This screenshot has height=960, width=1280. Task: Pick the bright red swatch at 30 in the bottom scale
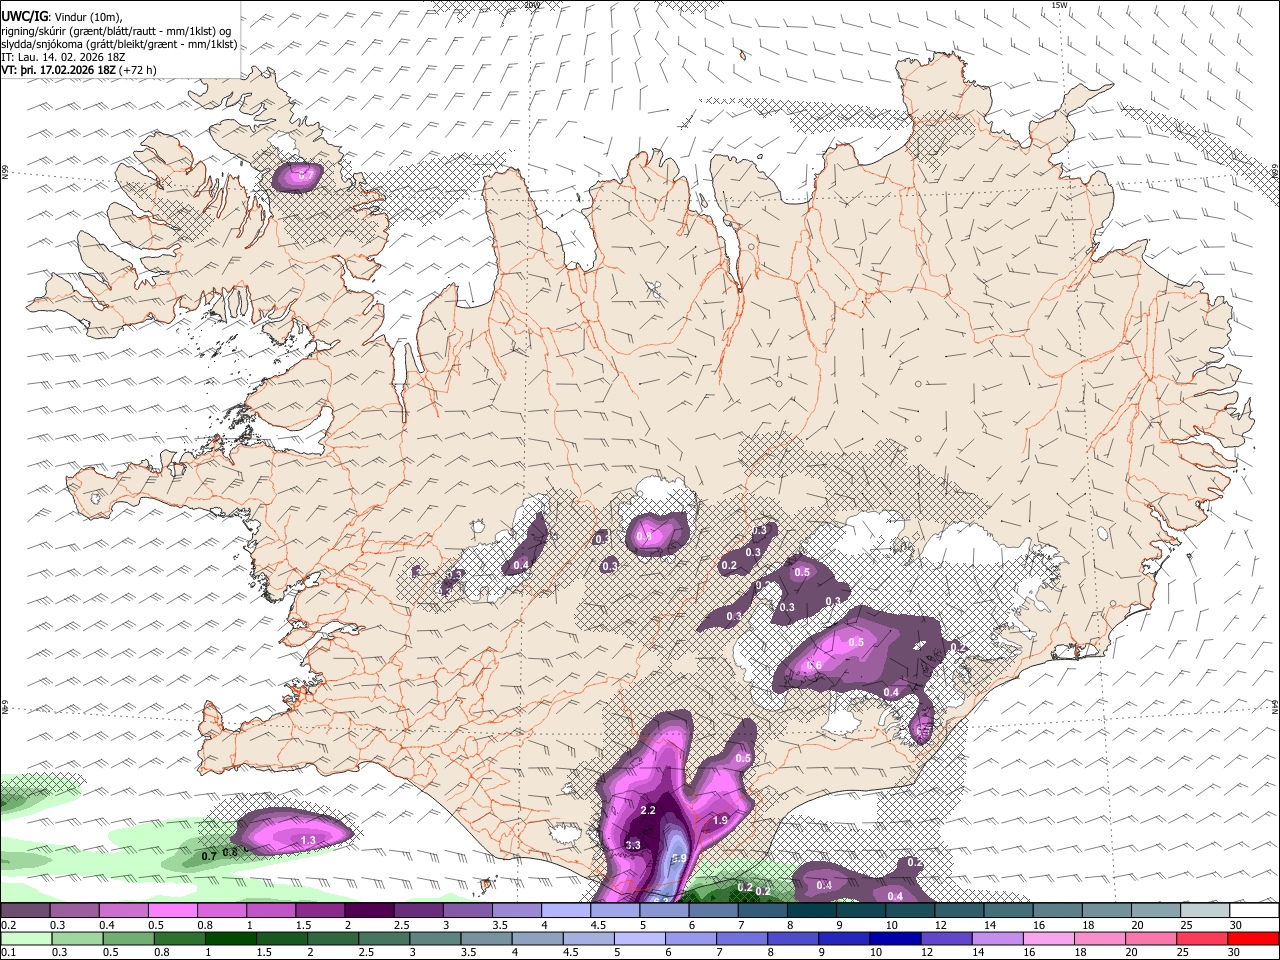(1254, 939)
